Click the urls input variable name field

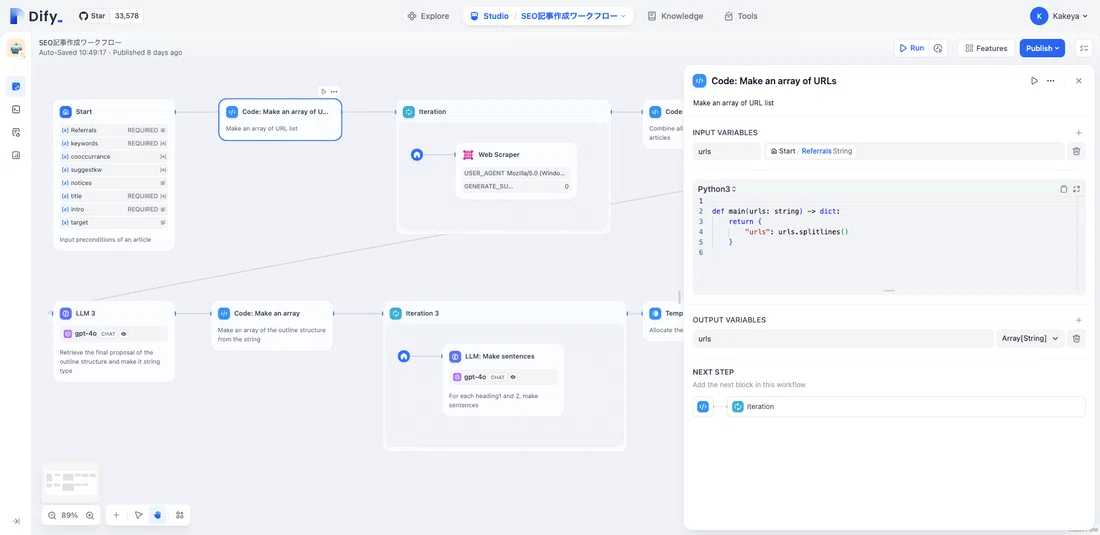pyautogui.click(x=726, y=151)
